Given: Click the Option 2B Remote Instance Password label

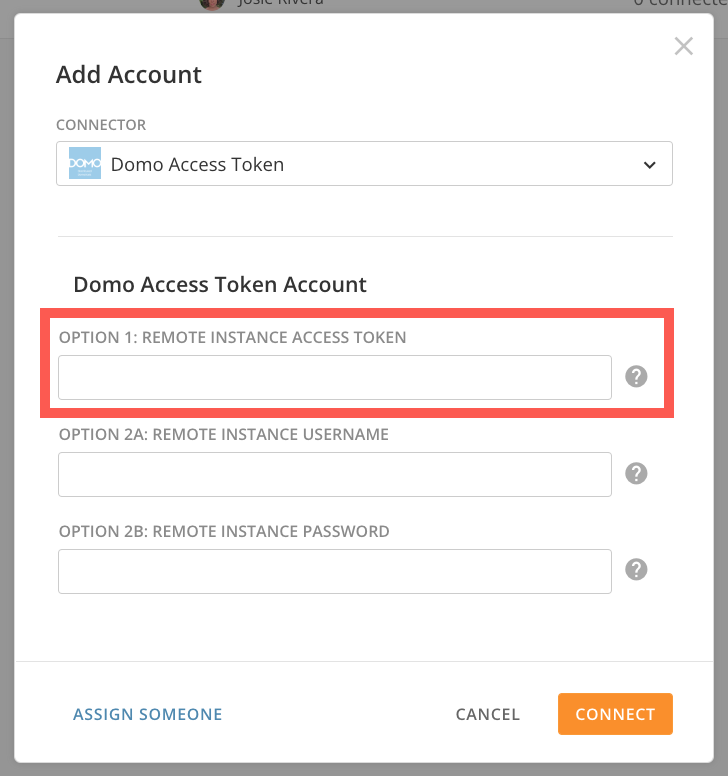Looking at the screenshot, I should (224, 531).
